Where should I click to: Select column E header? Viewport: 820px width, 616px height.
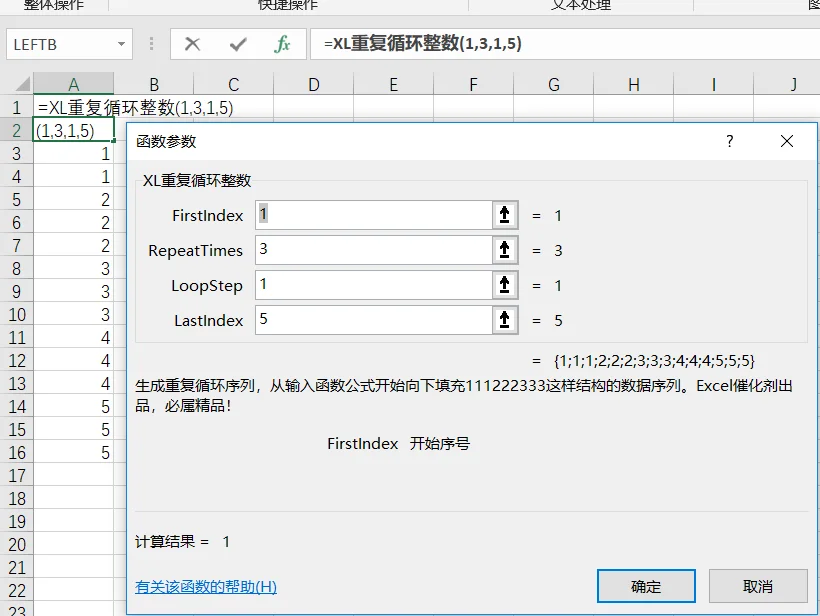pyautogui.click(x=394, y=84)
